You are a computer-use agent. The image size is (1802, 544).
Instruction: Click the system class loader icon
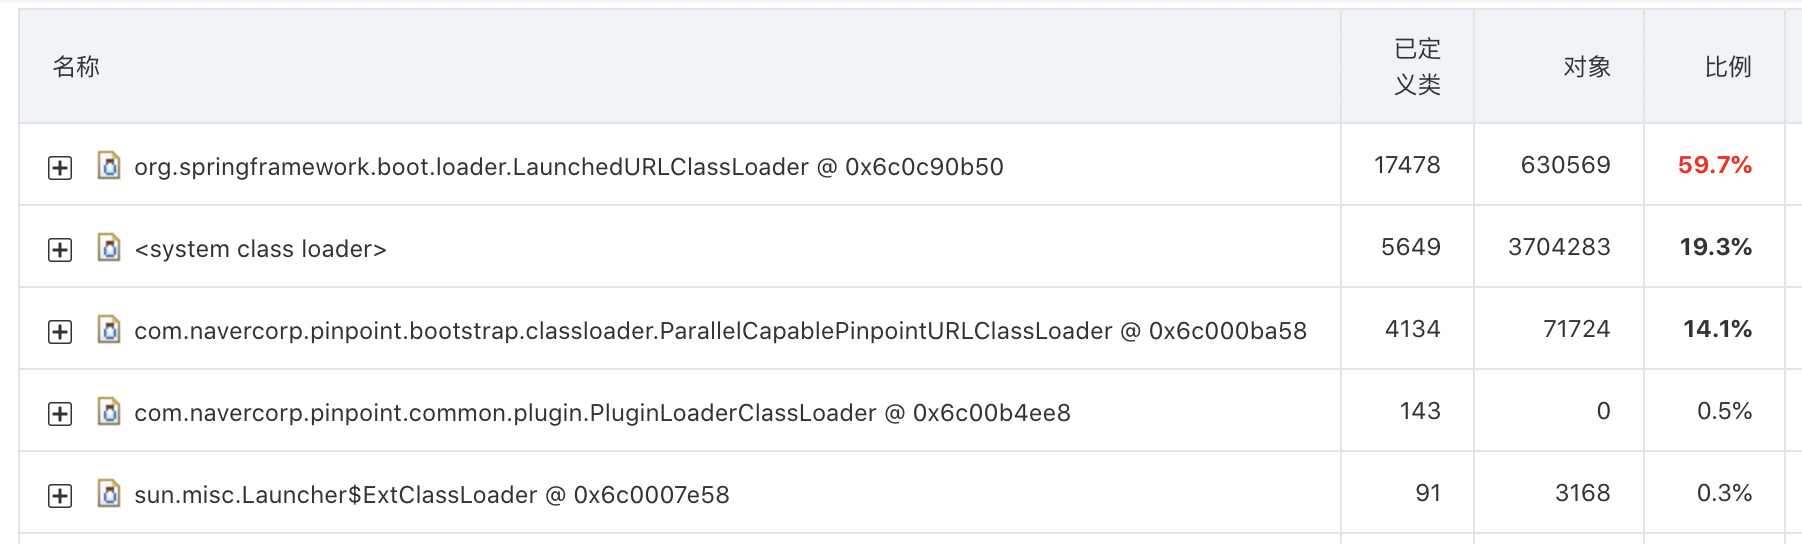(109, 247)
